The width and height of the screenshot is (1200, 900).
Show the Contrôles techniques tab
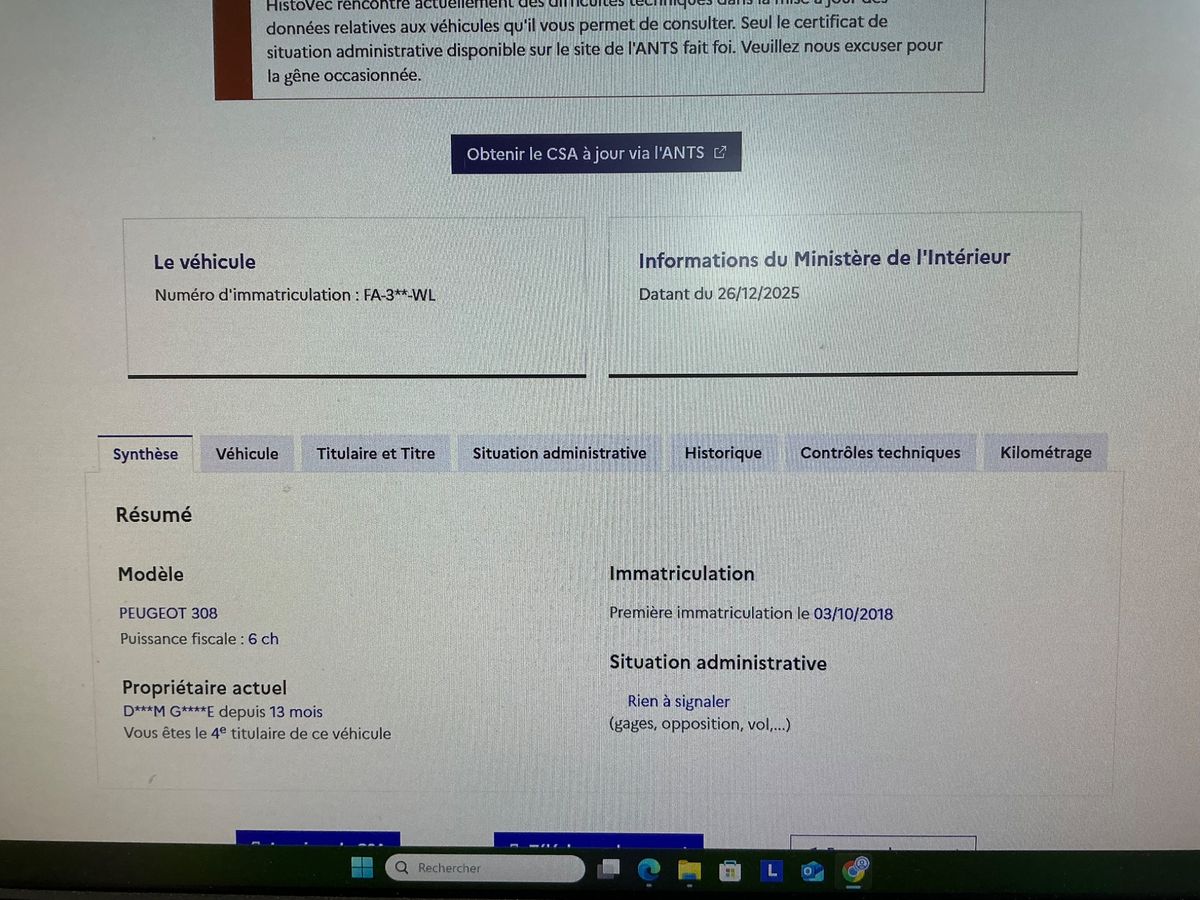click(880, 453)
